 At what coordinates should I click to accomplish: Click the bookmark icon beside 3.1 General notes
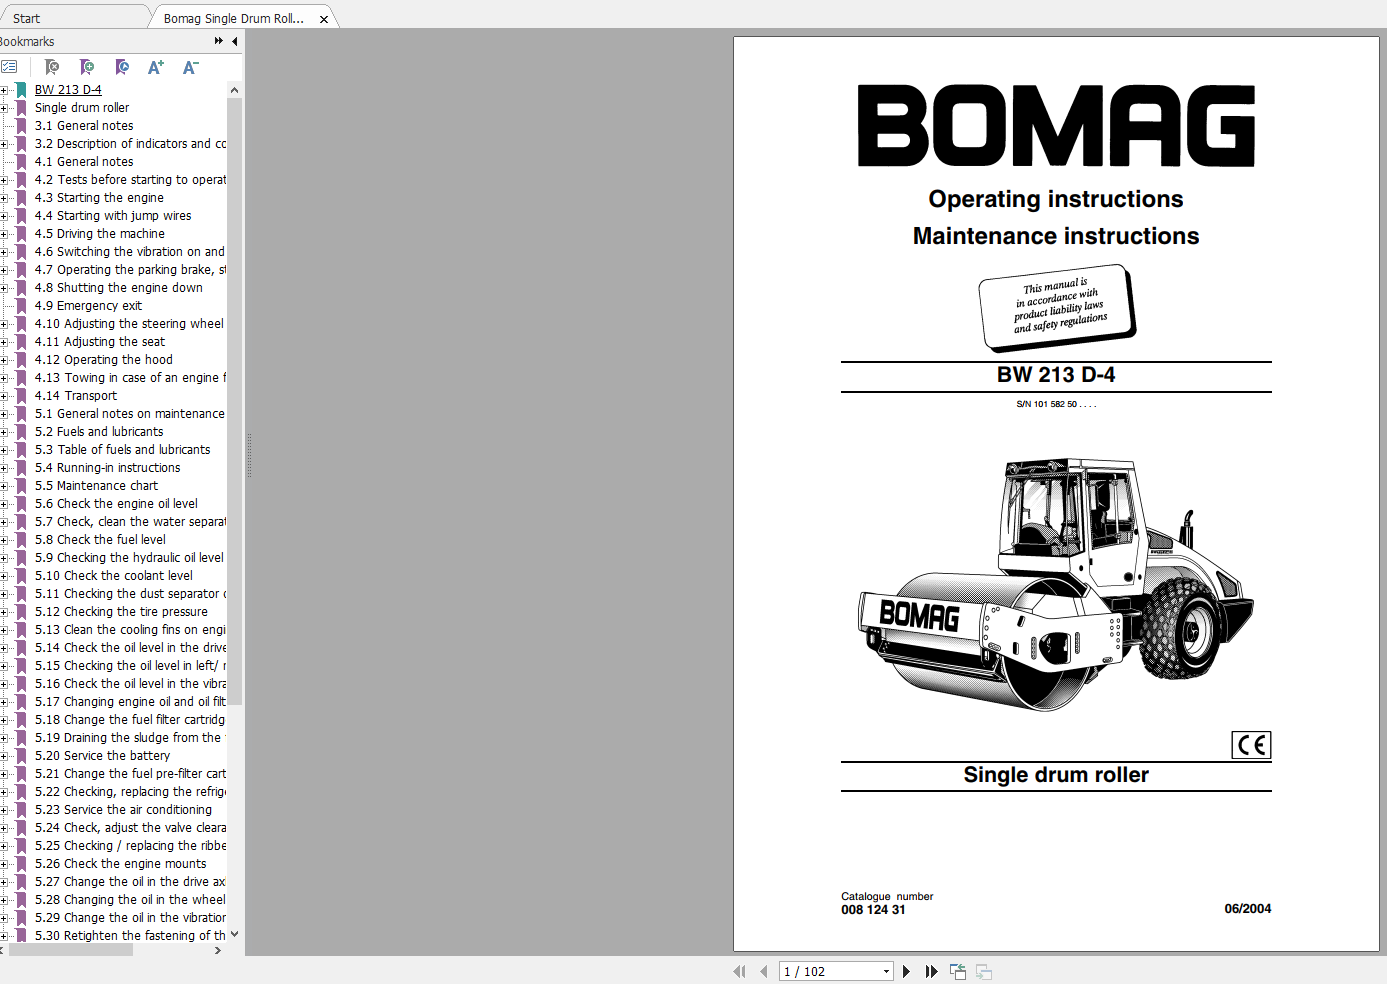[21, 126]
